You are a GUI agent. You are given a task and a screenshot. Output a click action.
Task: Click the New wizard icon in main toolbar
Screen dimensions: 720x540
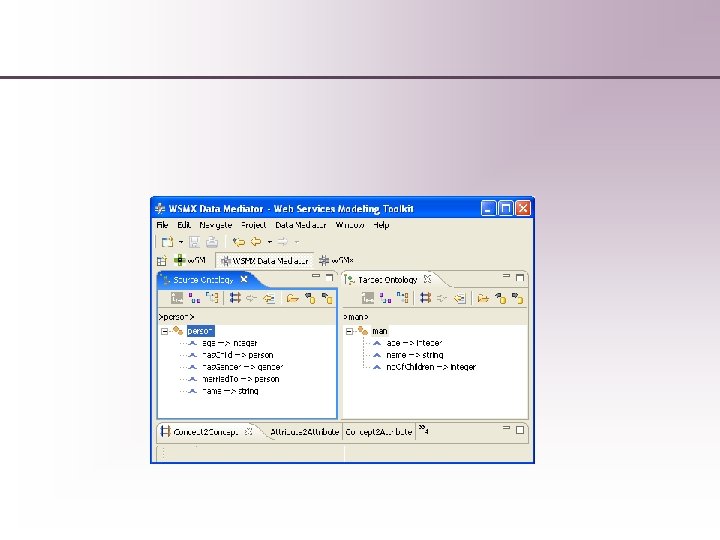point(168,242)
